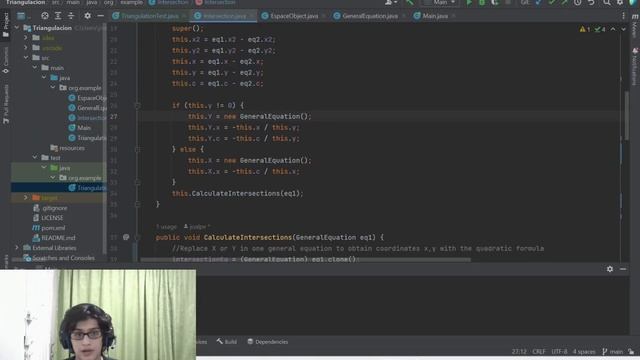This screenshot has width=640, height=360.
Task: Open README.md file in tree
Action: click(x=54, y=238)
